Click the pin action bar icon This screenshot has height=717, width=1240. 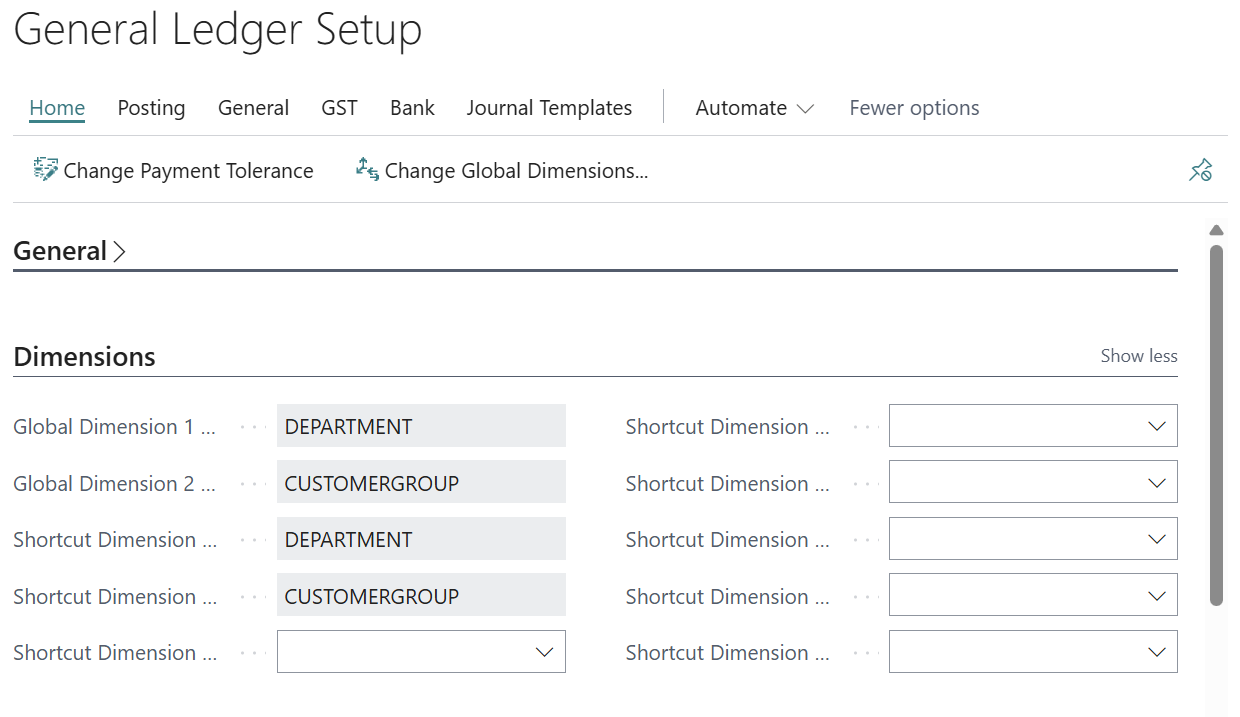tap(1200, 171)
